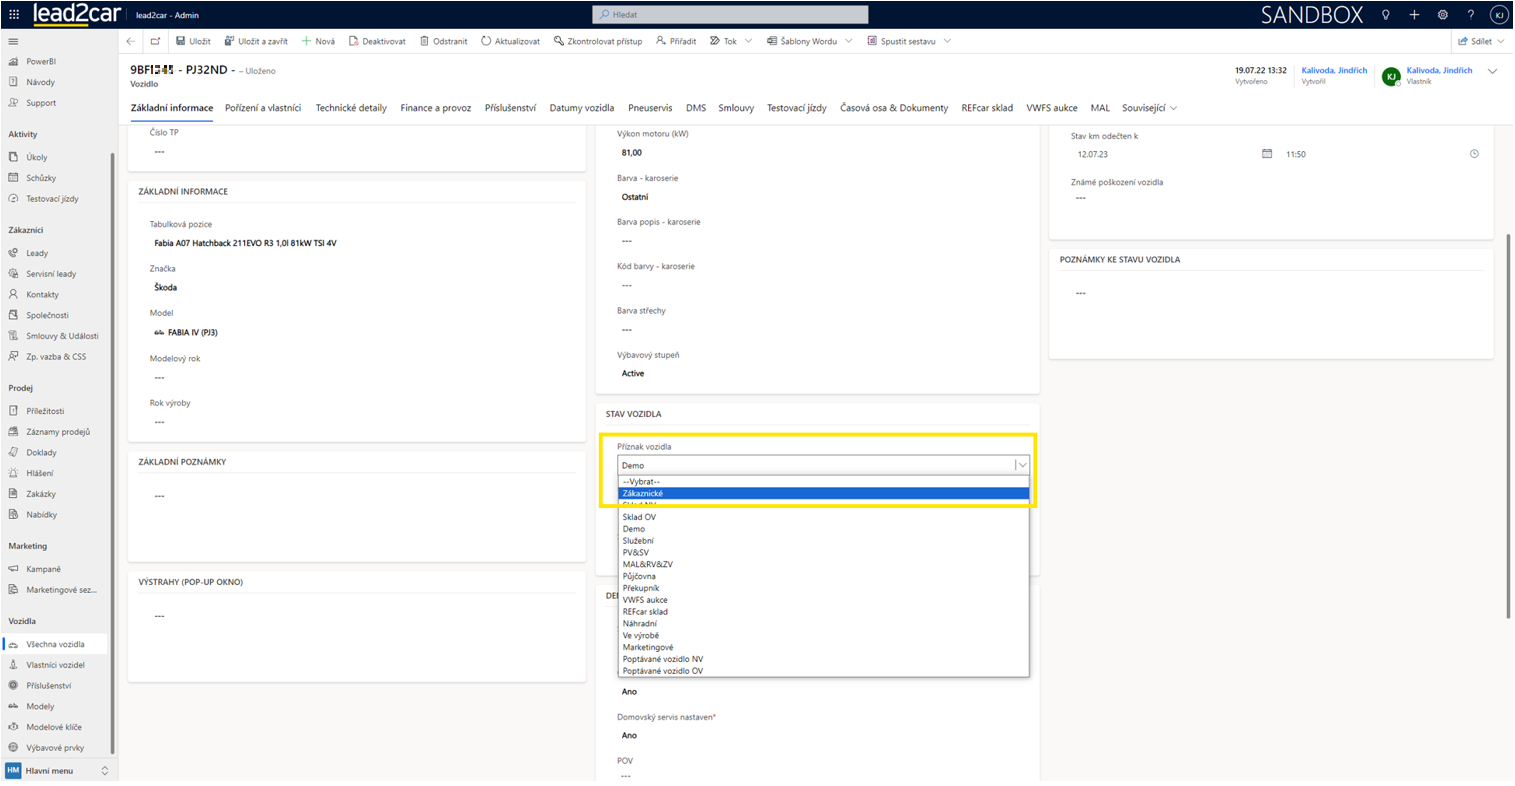Expand the Šablony Wordu dropdown arrow
The height and width of the screenshot is (786, 1515).
[849, 41]
